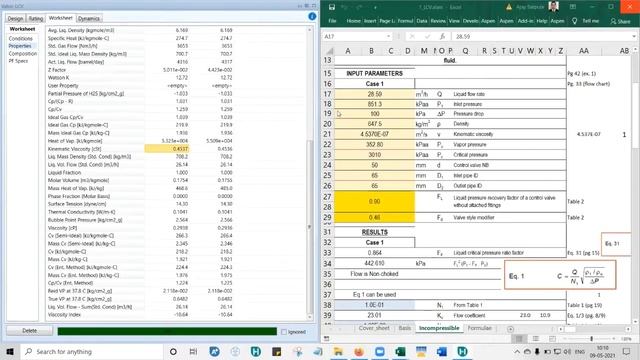Click the Delete button in valve window
Screen dimensions: 640x360
tap(29, 331)
